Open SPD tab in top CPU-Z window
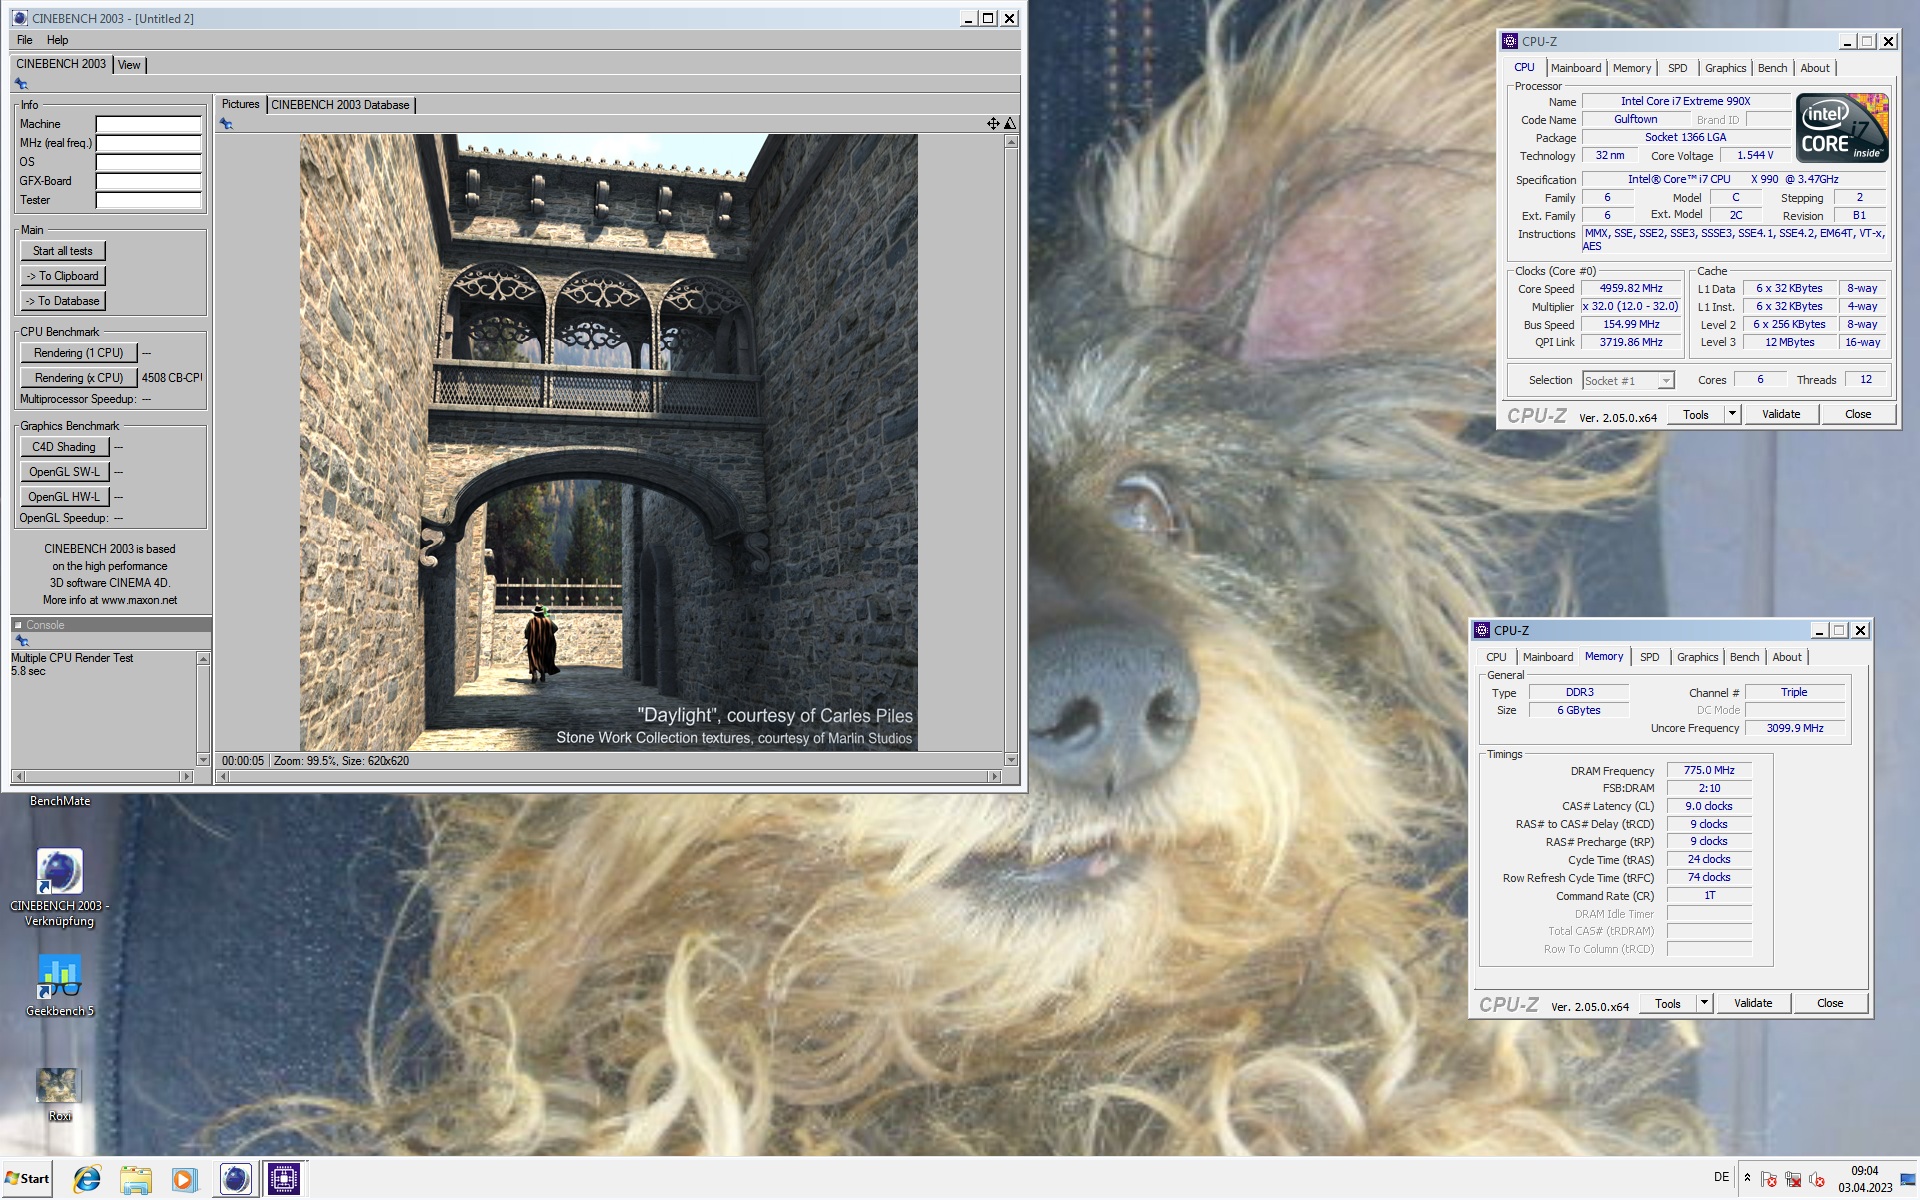This screenshot has width=1920, height=1200. click(1678, 68)
